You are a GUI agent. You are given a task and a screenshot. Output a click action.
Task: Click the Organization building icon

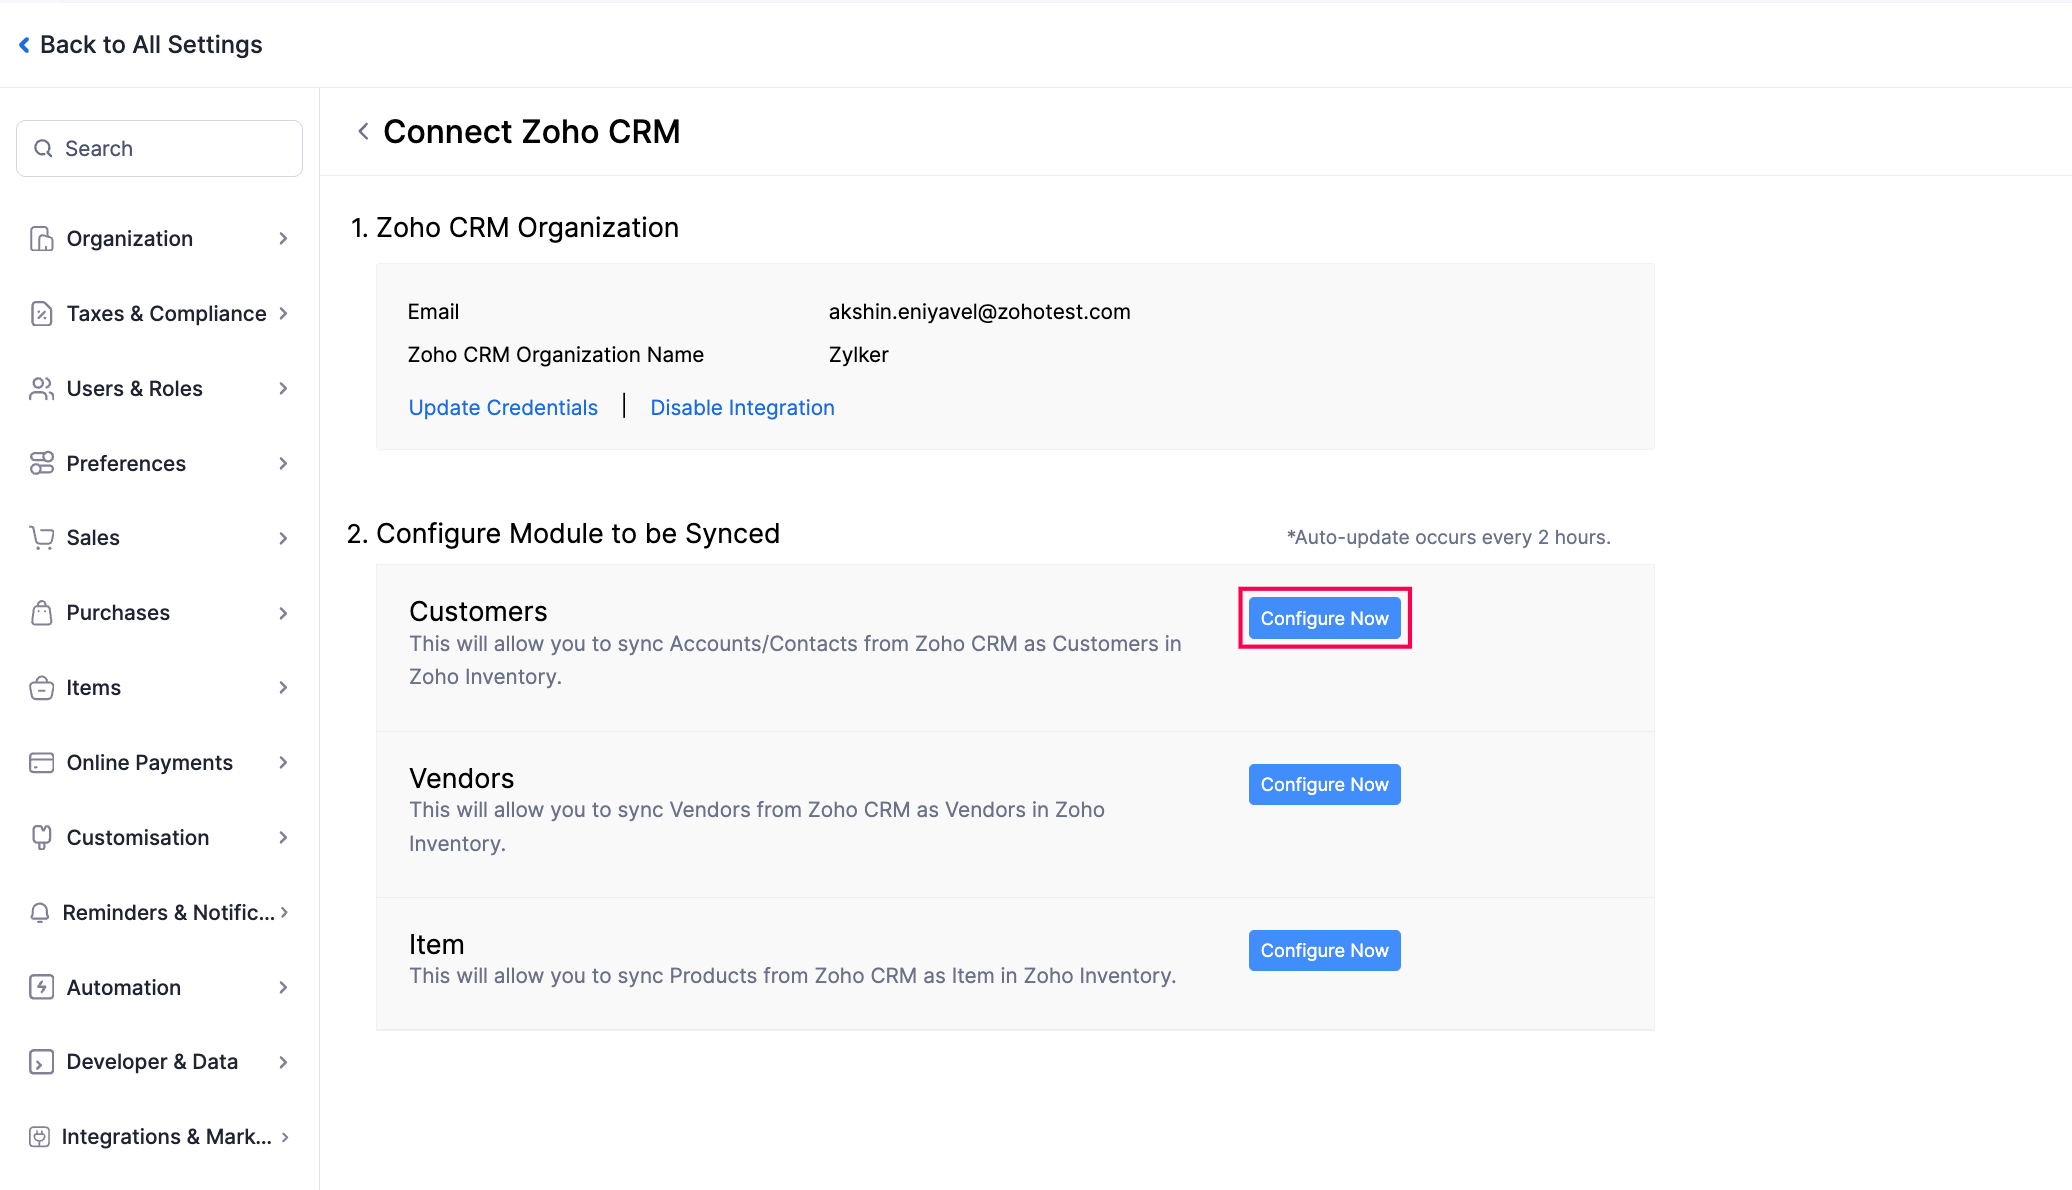point(41,239)
